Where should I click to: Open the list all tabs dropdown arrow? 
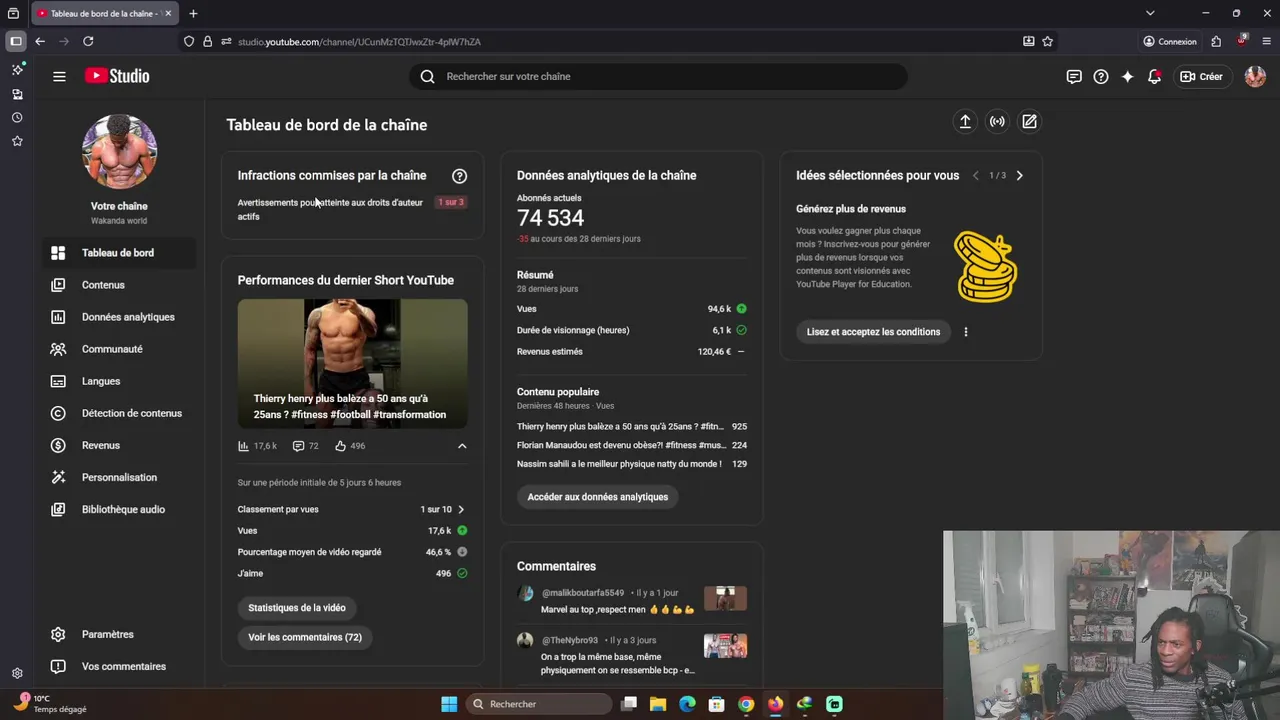1150,13
